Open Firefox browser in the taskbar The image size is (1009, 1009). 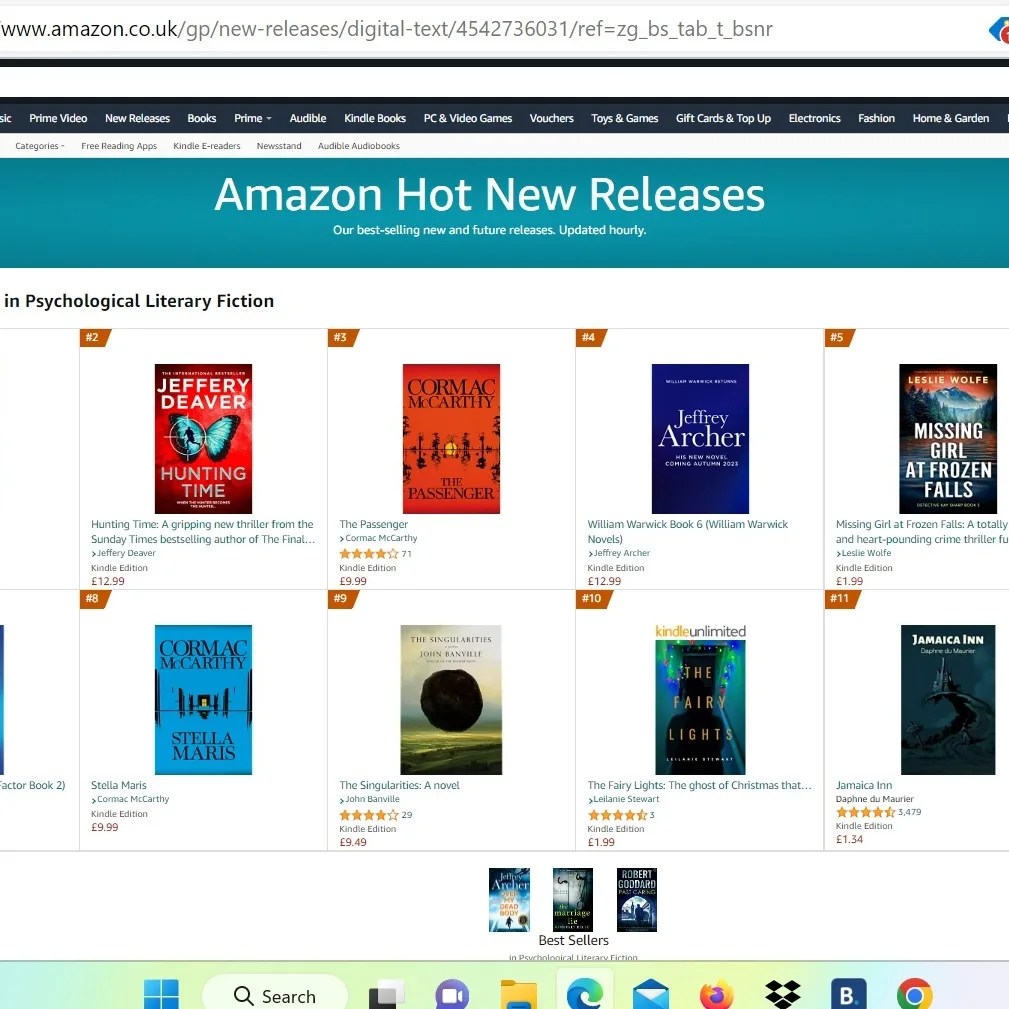pos(716,995)
